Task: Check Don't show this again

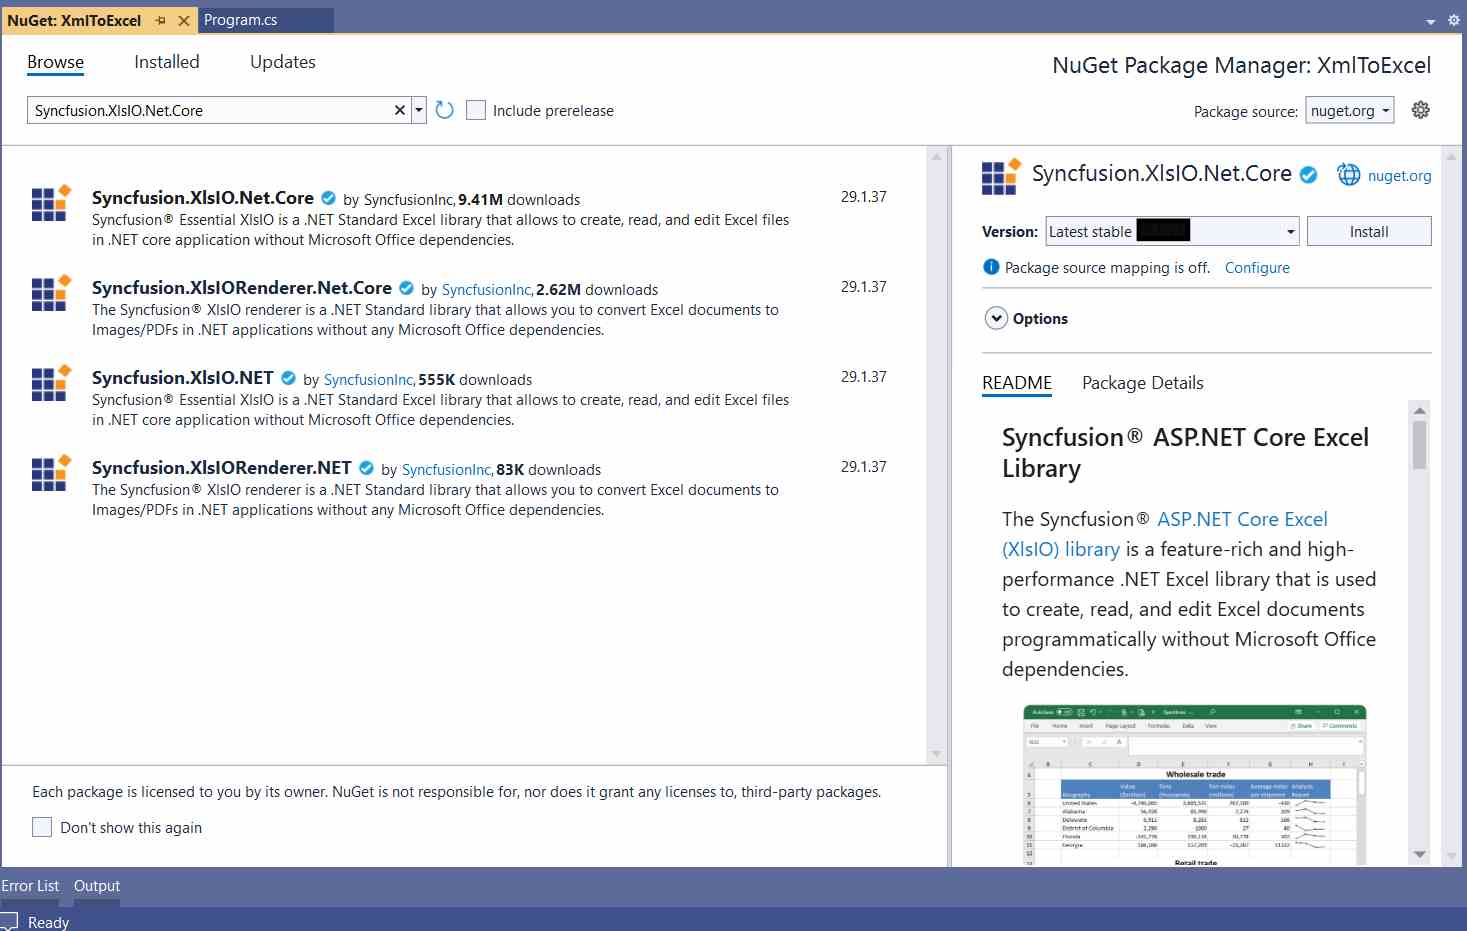Action: pyautogui.click(x=42, y=827)
